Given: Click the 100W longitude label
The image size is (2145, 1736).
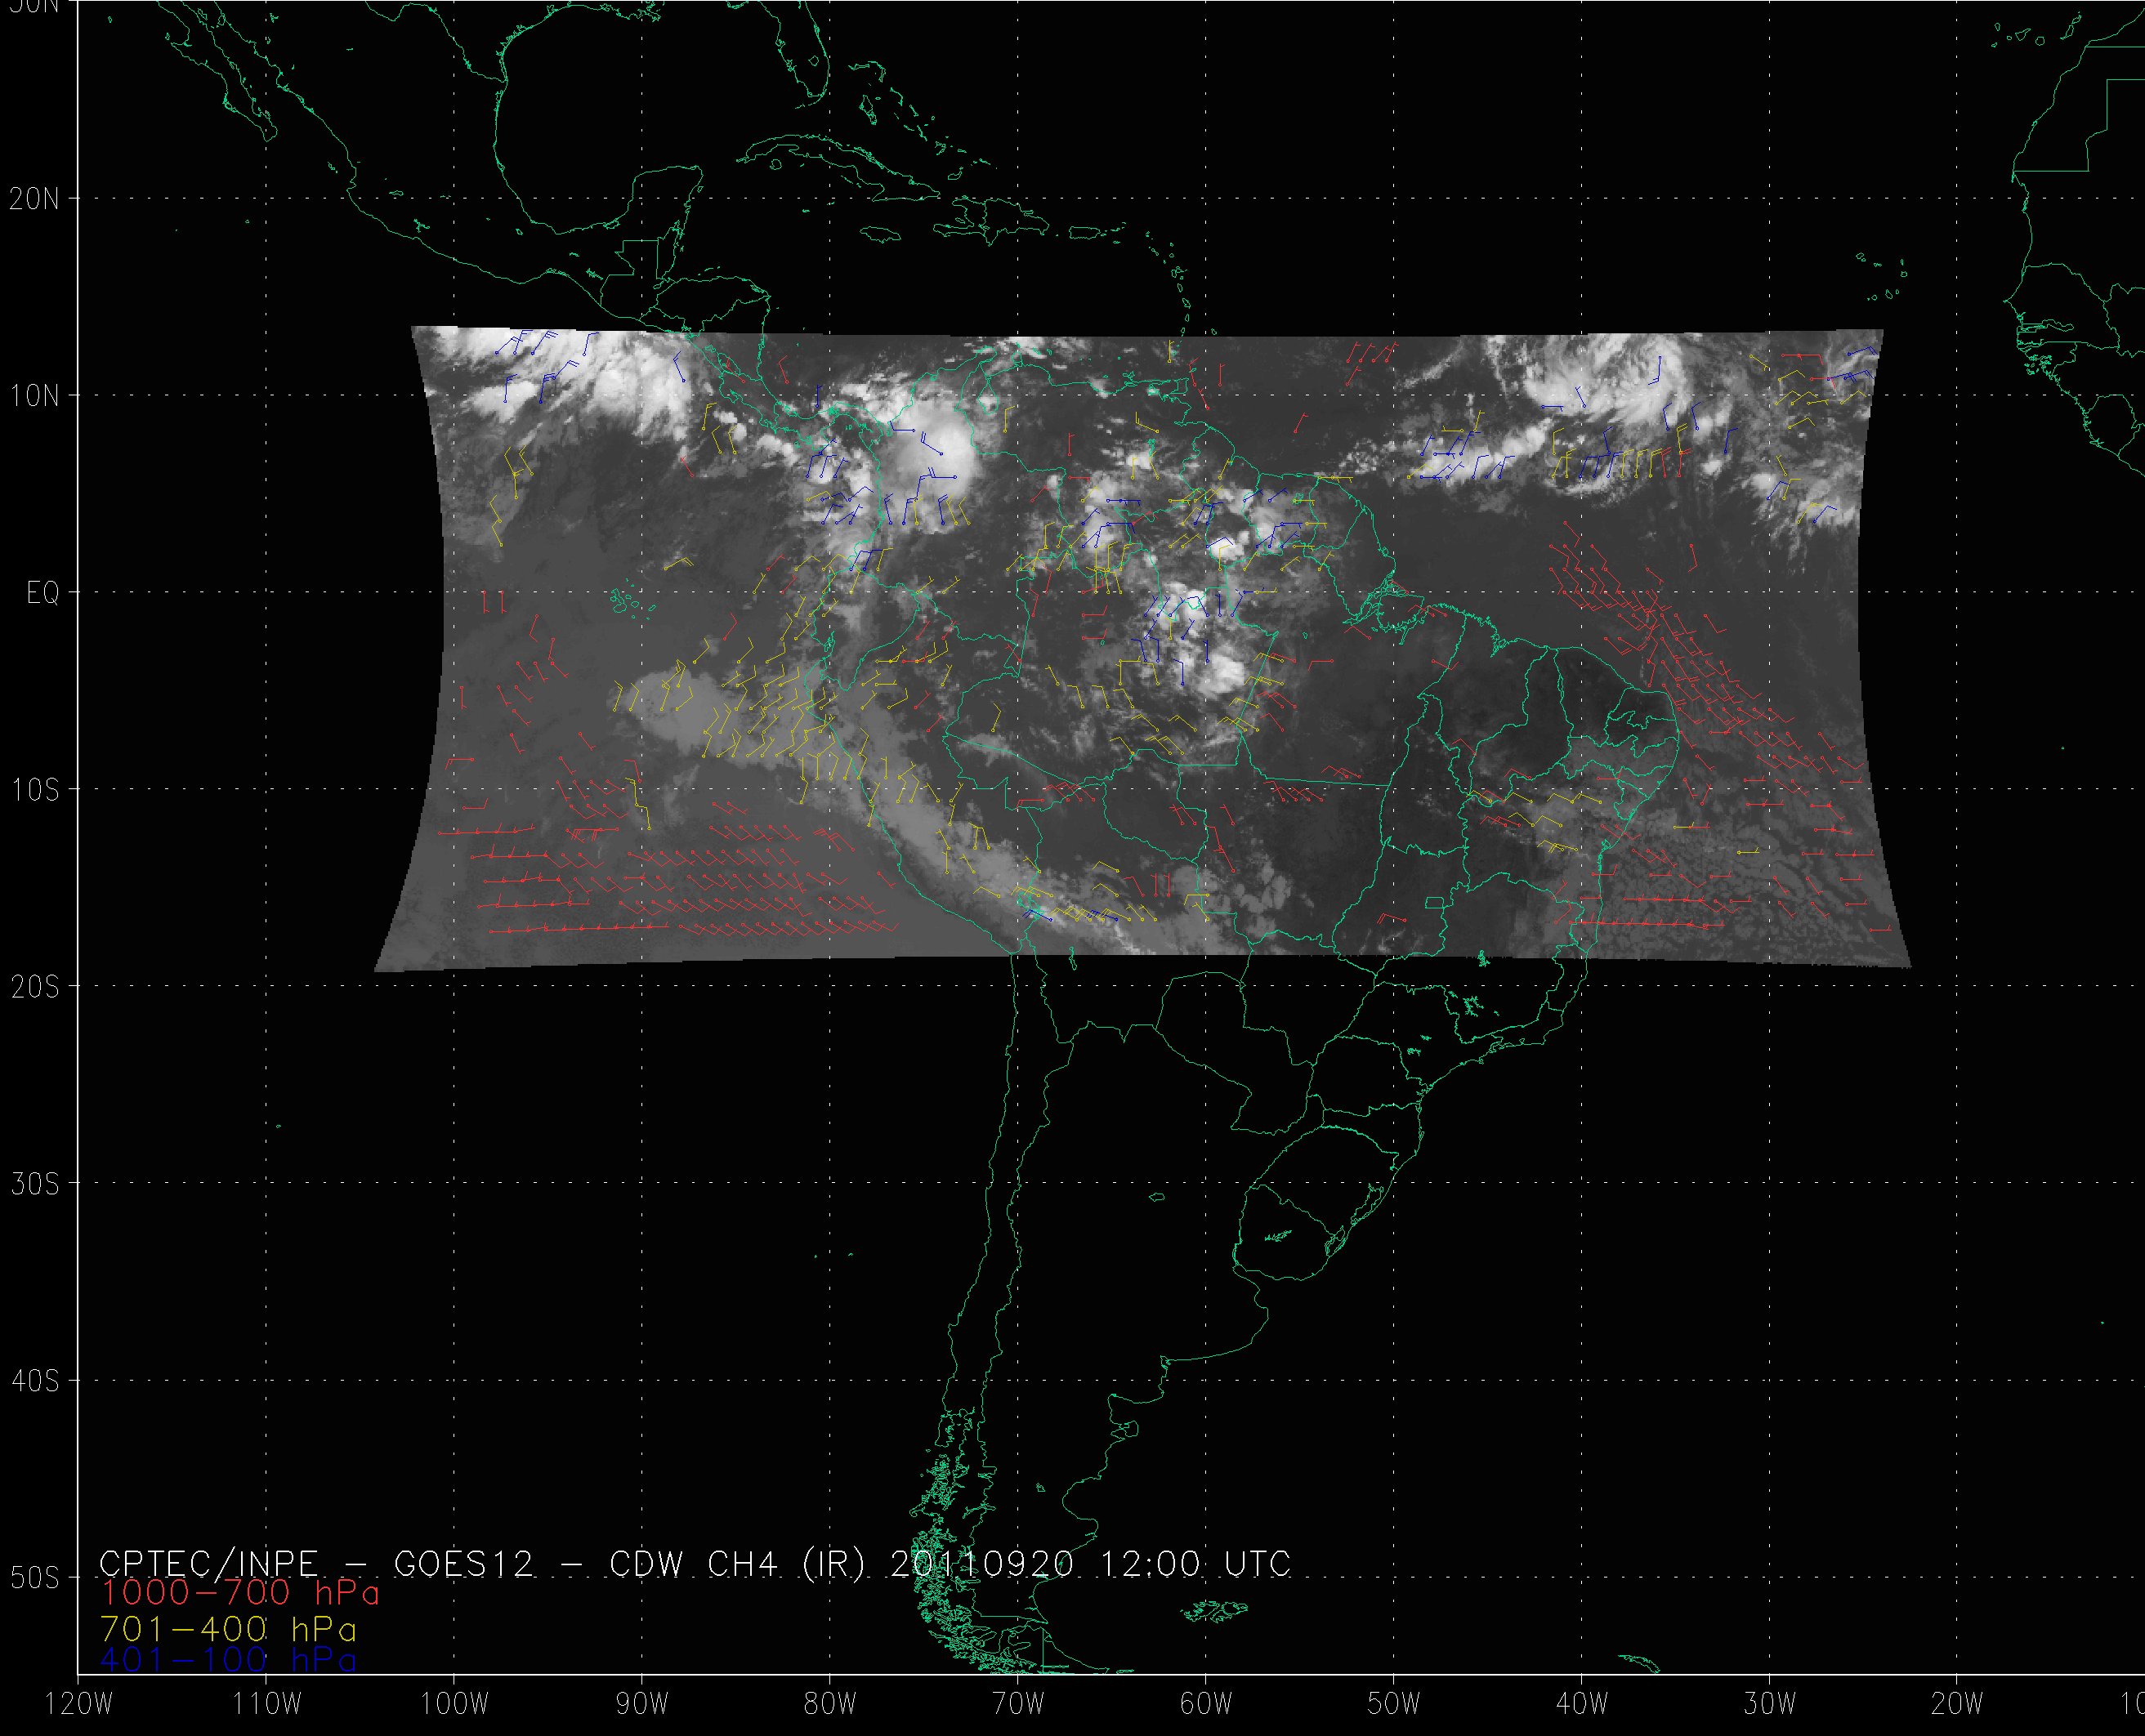Looking at the screenshot, I should [454, 1705].
